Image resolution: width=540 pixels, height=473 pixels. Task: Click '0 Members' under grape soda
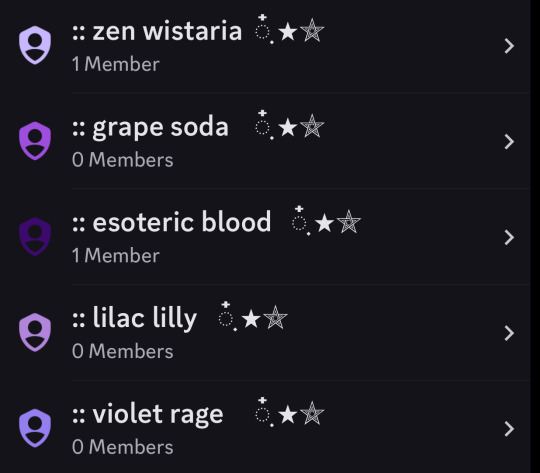point(123,160)
